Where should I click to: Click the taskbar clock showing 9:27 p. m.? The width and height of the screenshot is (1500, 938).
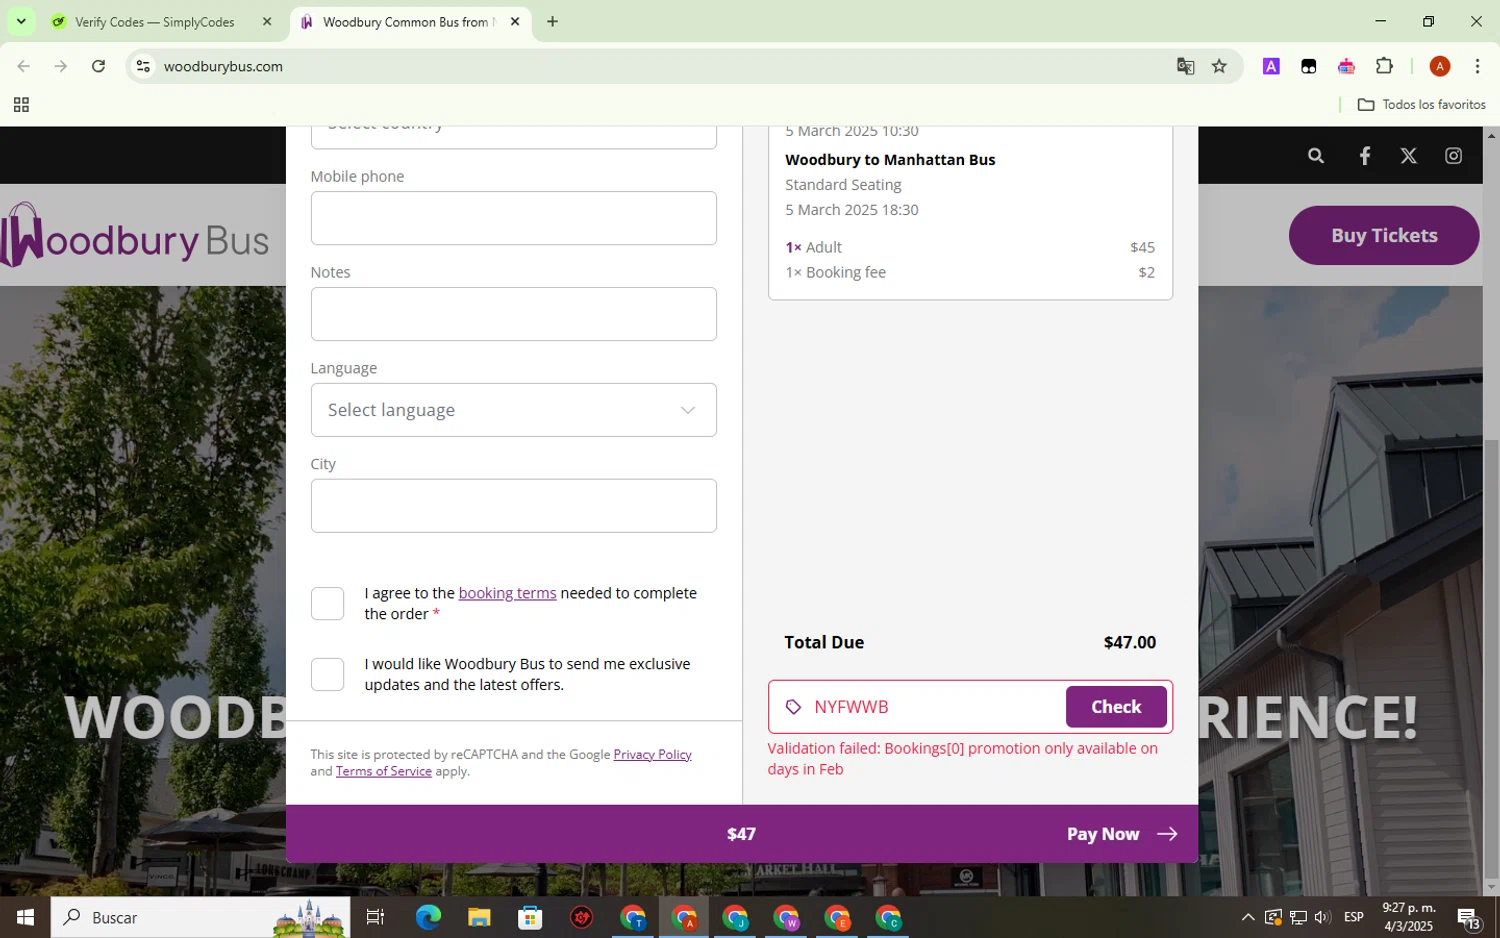tap(1408, 917)
